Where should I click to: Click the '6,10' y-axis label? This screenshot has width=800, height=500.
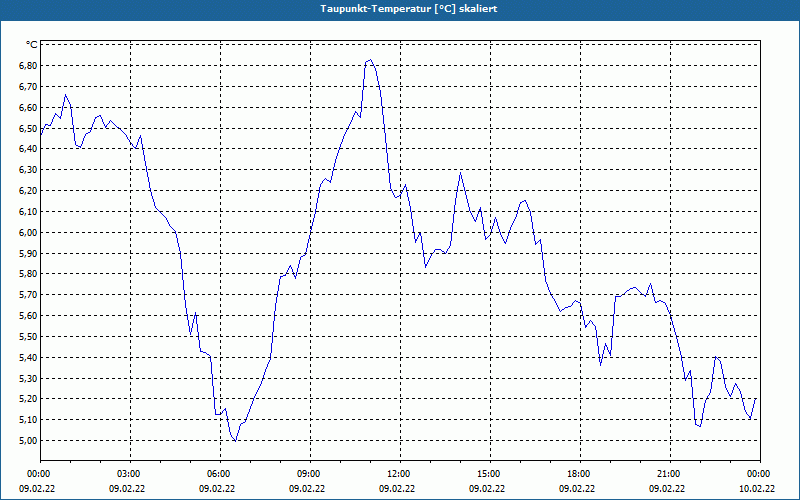(x=28, y=212)
